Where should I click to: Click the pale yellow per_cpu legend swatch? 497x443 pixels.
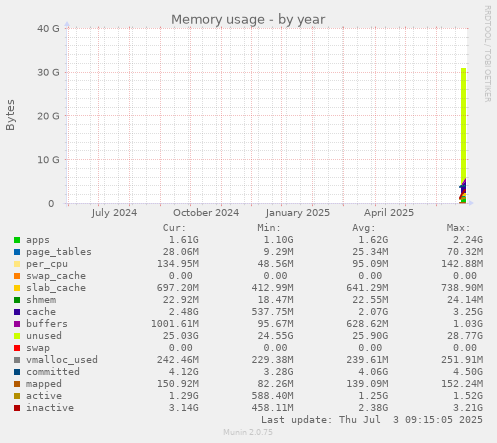point(17,264)
